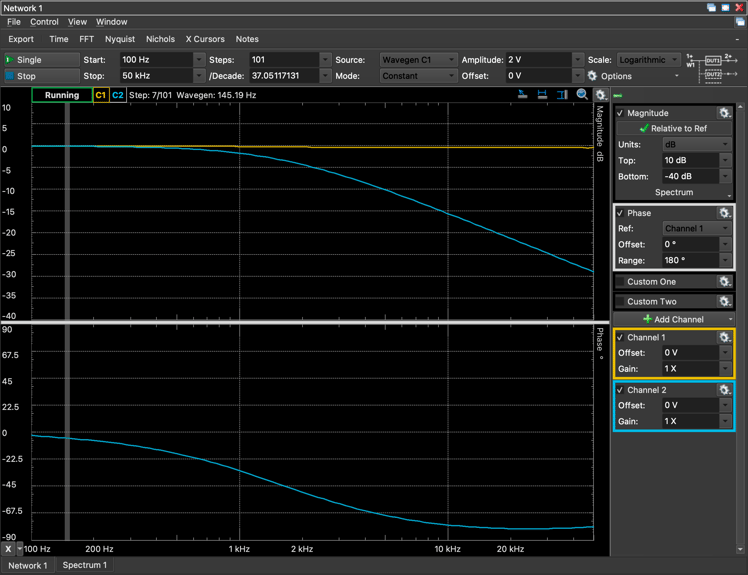Viewport: 748px width, 575px height.
Task: Uncheck the Magnitude checkbox
Action: click(x=620, y=113)
